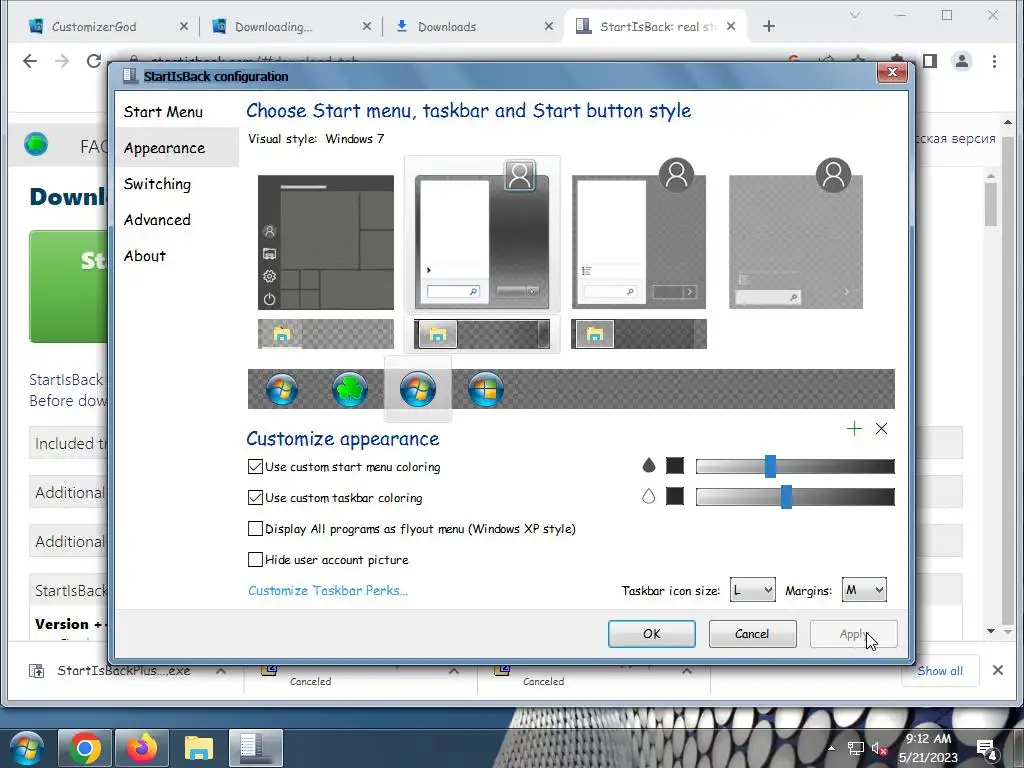Click the taskbar opacity slider handle
The width and height of the screenshot is (1024, 768).
point(786,497)
